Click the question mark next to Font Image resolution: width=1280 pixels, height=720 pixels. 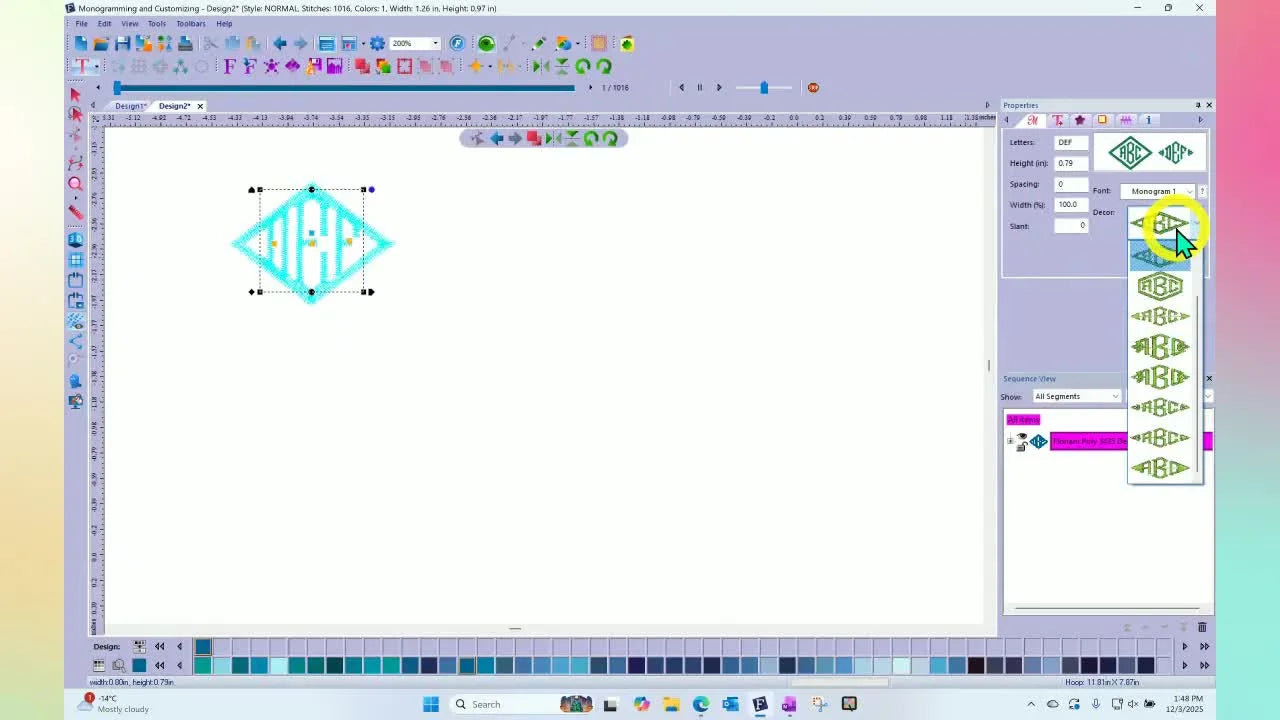1202,191
